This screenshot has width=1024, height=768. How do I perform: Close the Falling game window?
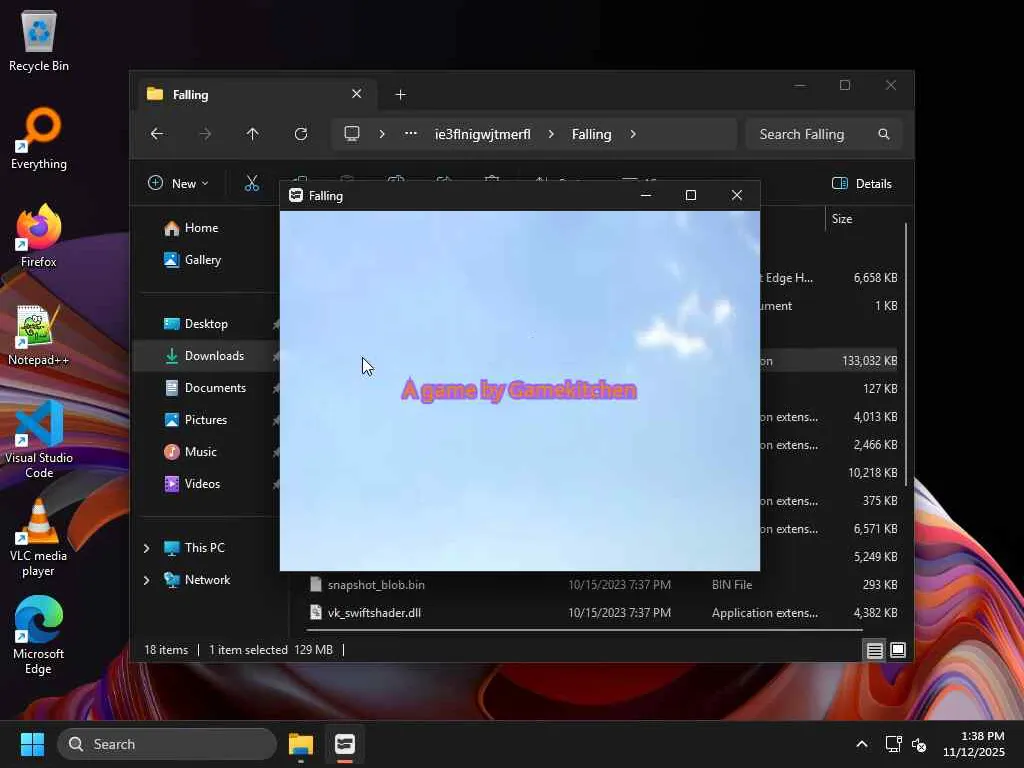(737, 195)
